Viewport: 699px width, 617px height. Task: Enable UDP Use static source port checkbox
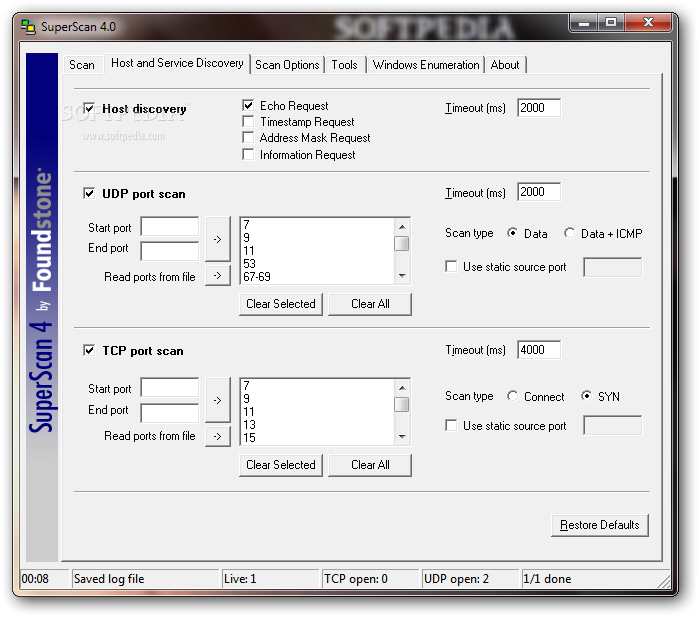[x=451, y=267]
